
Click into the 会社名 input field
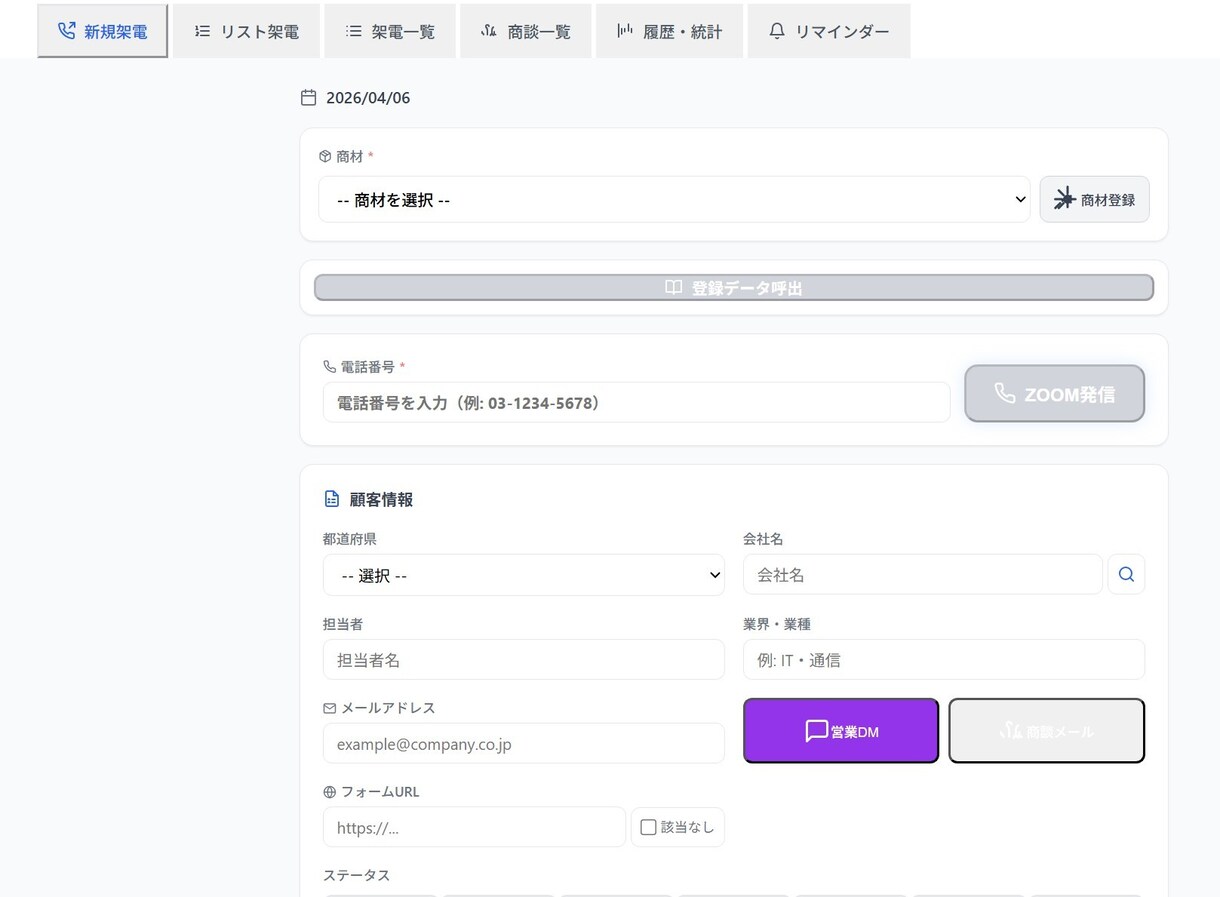pos(923,575)
